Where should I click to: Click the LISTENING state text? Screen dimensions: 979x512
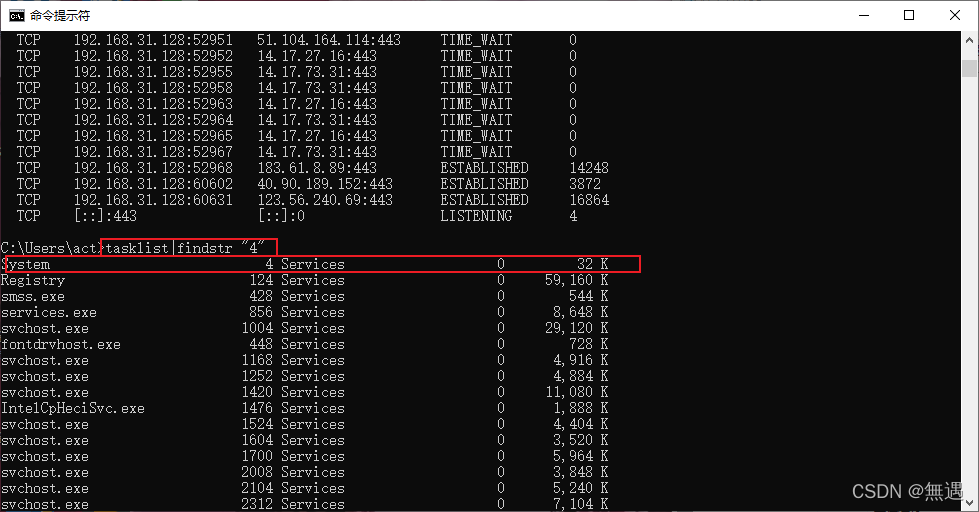pos(476,216)
